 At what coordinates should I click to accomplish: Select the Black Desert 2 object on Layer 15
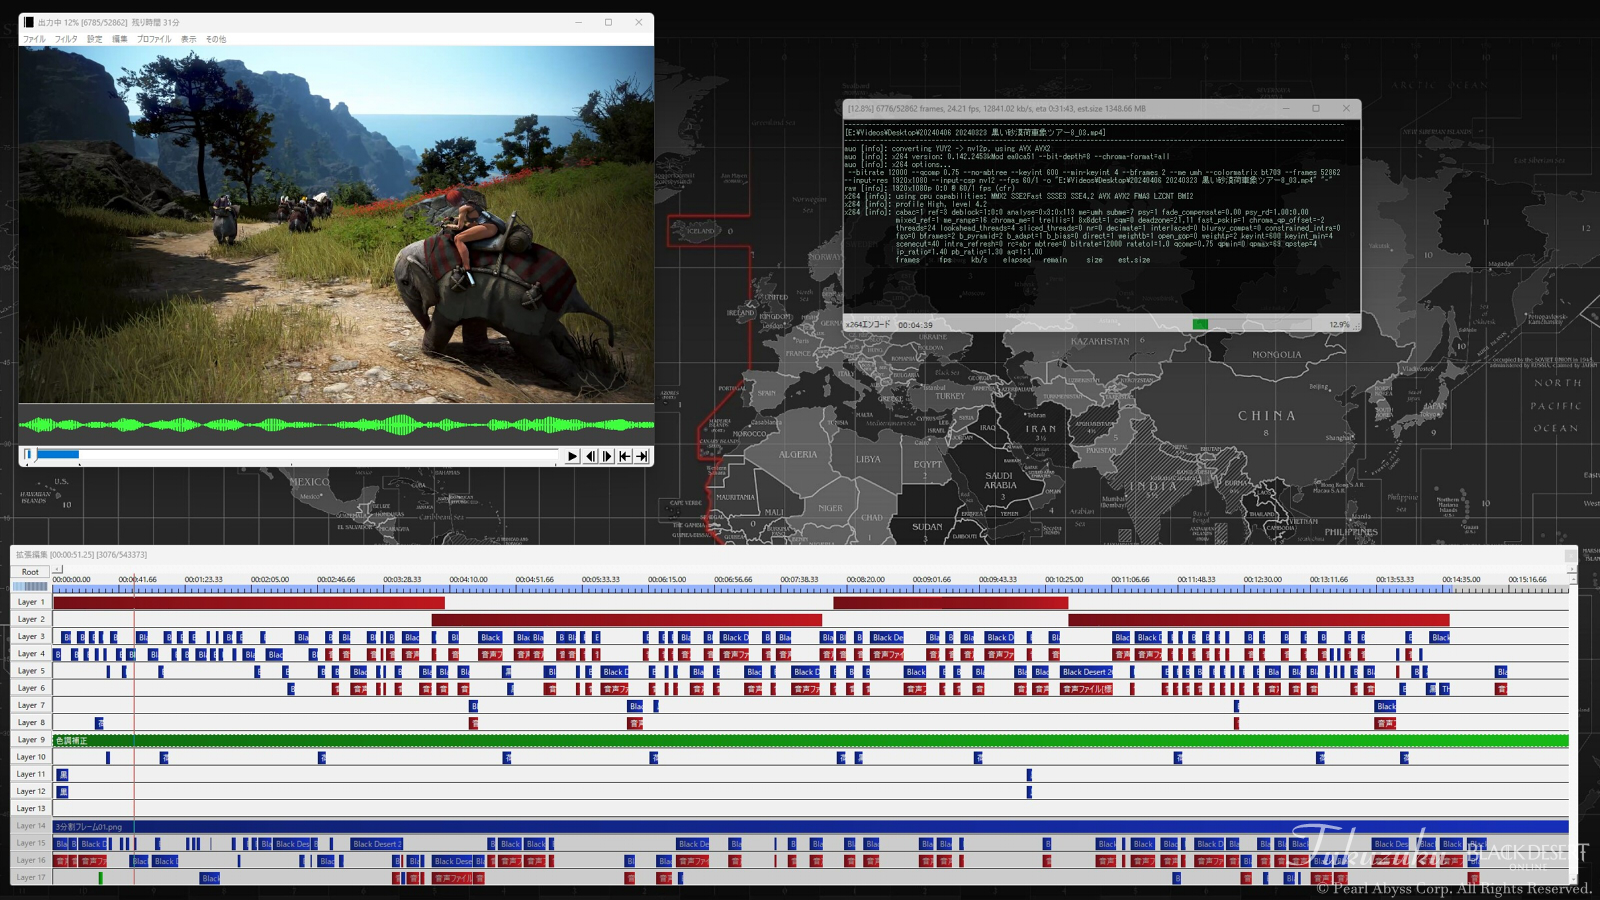[377, 844]
